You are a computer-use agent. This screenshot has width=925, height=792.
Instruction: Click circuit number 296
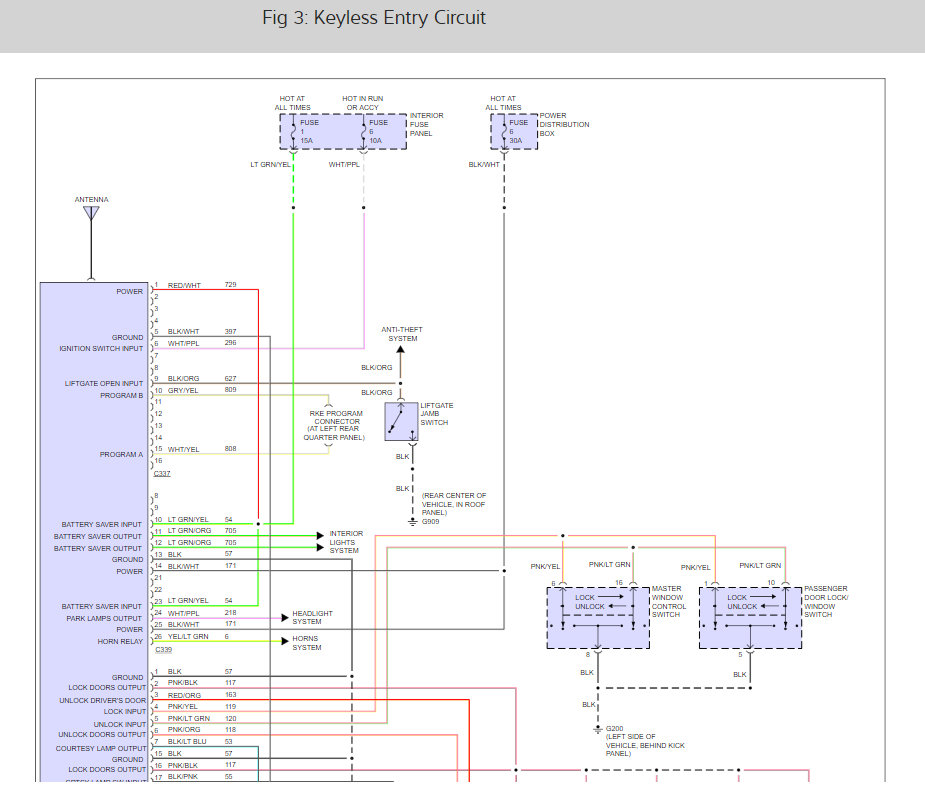(230, 343)
